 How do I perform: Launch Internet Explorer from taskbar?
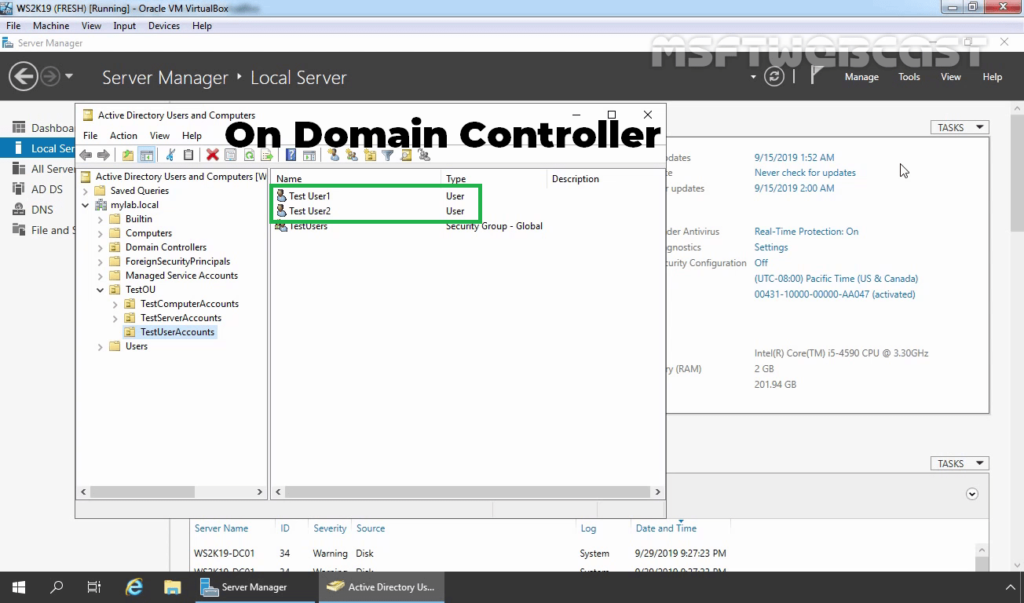pyautogui.click(x=134, y=587)
